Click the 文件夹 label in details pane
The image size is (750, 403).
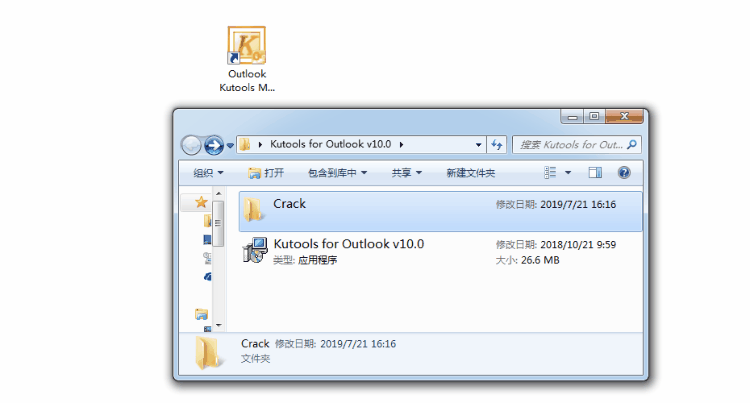255,359
